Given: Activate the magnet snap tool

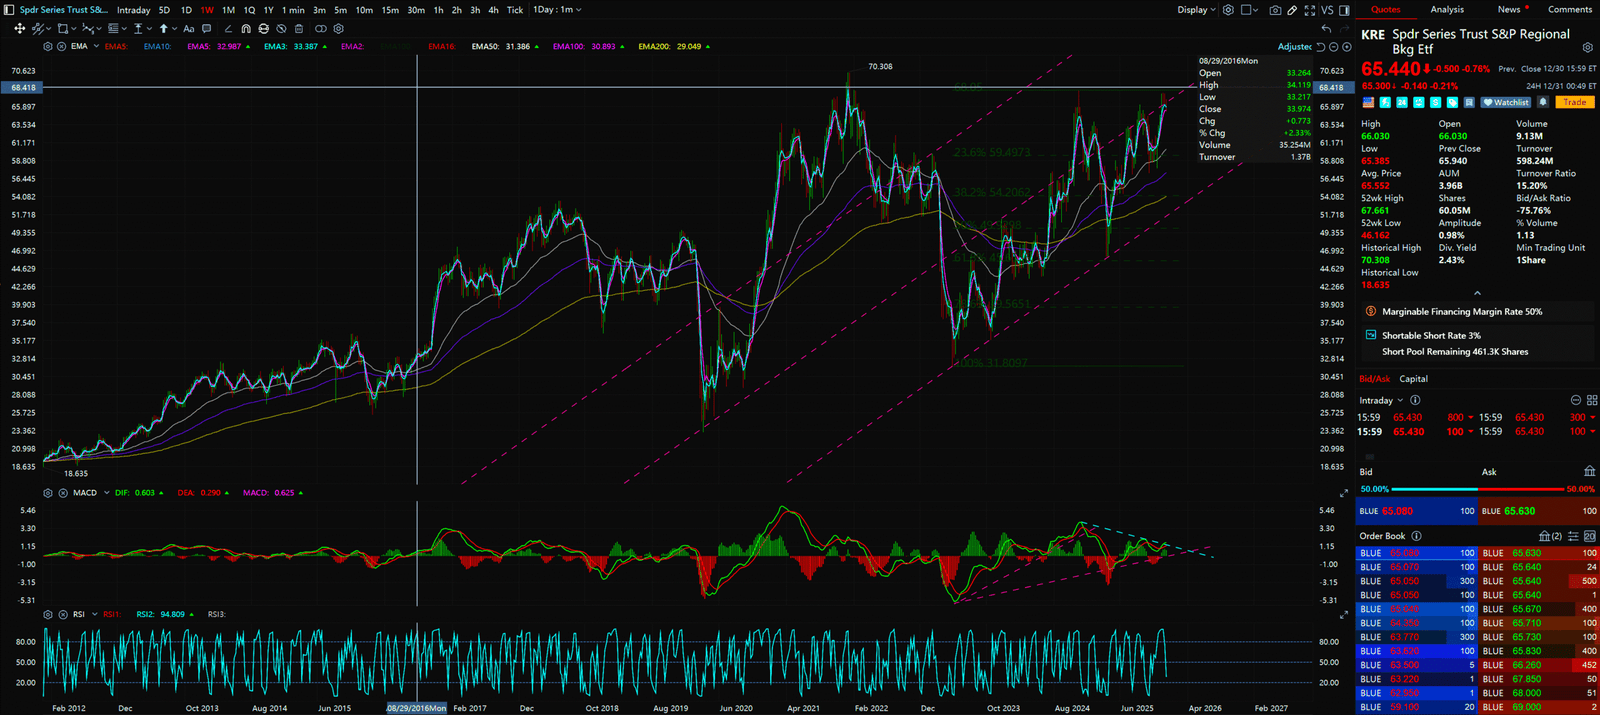Looking at the screenshot, I should tap(246, 29).
